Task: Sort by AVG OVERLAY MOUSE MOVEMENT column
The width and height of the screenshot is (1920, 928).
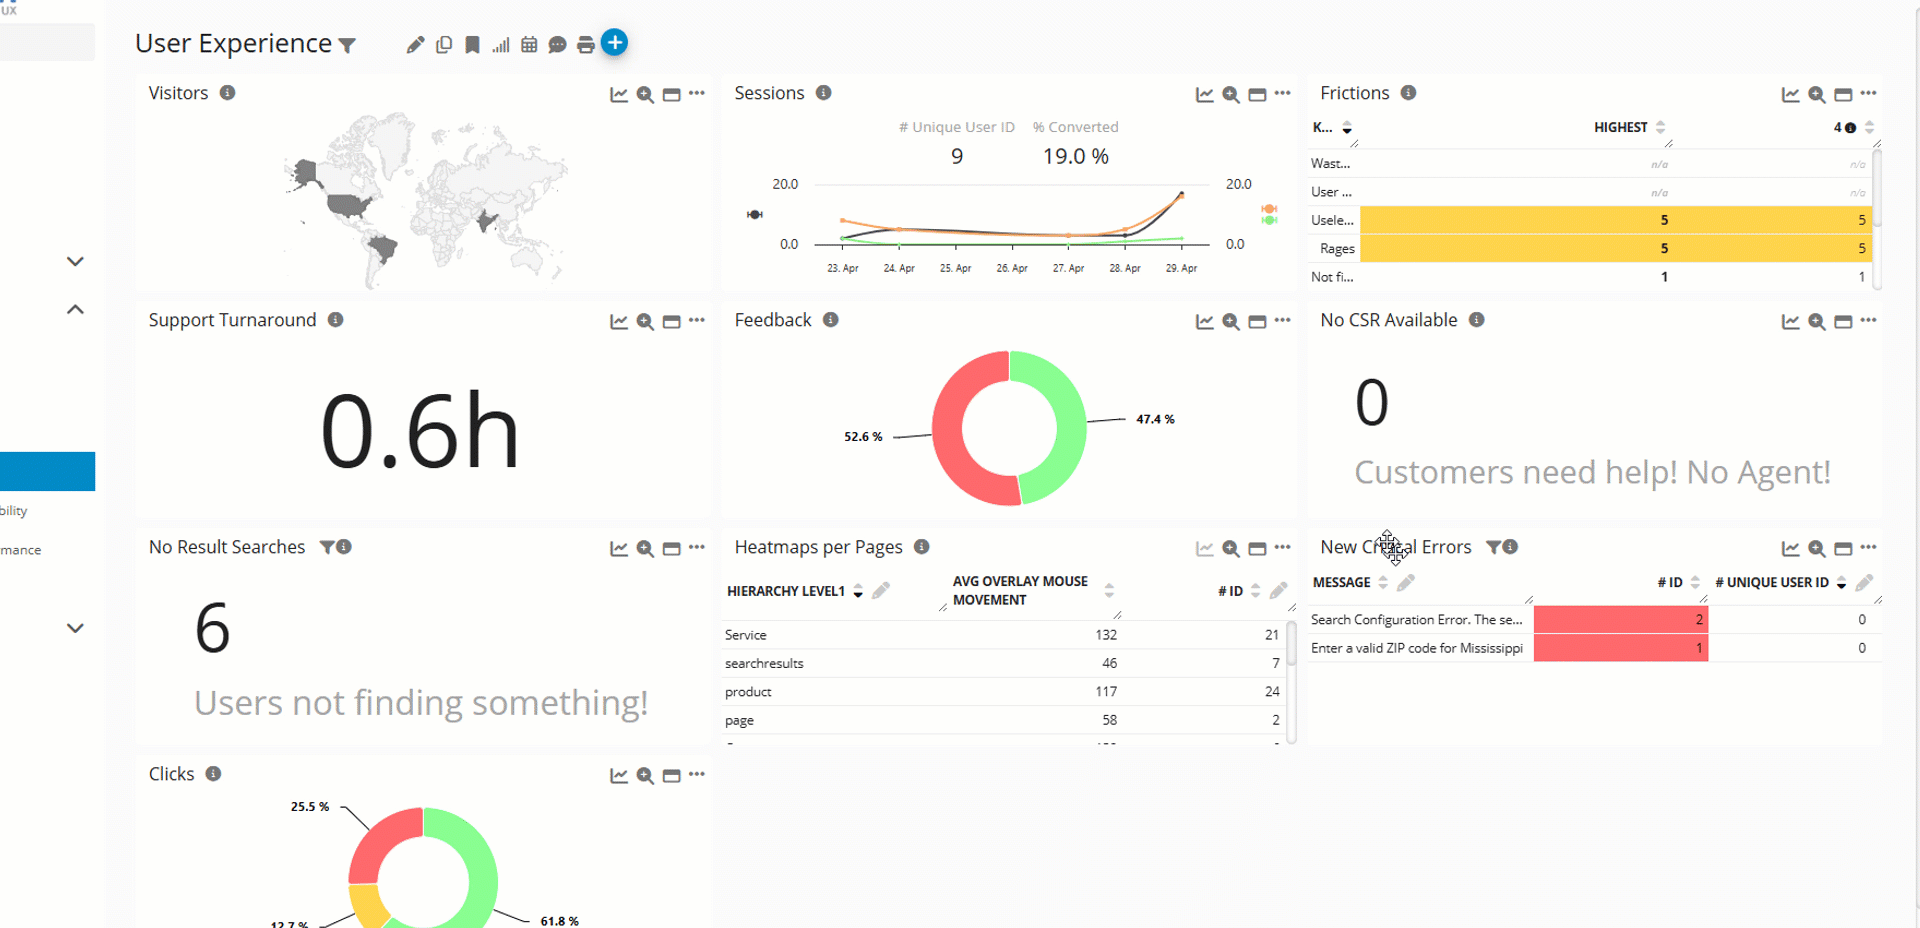Action: coord(1109,590)
